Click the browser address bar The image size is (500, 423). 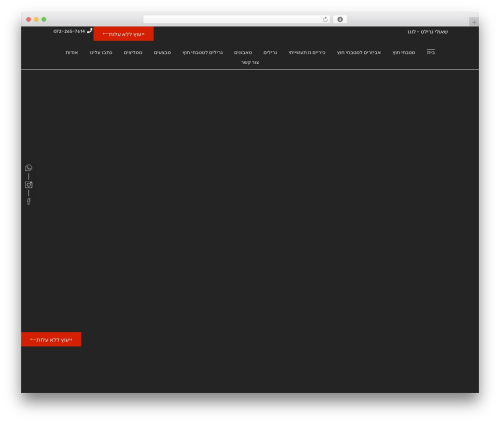tap(237, 19)
